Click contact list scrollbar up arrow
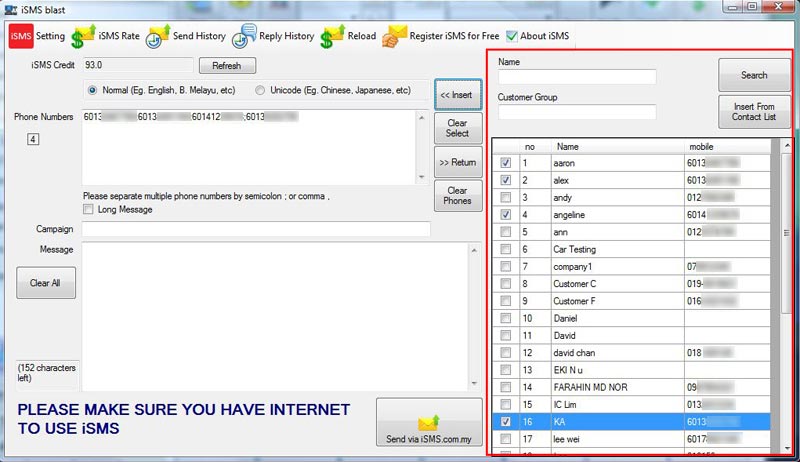The width and height of the screenshot is (800, 462). point(787,146)
